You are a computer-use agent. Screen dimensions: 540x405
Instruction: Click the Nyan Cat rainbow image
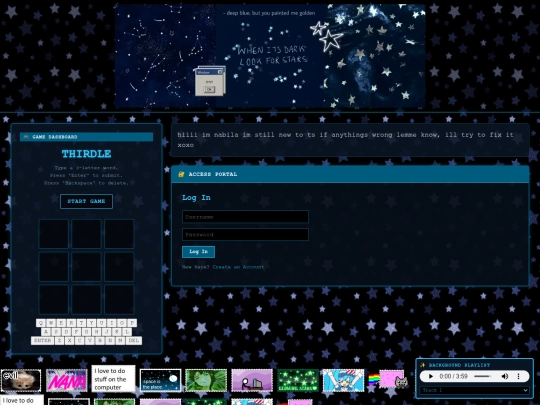[388, 379]
